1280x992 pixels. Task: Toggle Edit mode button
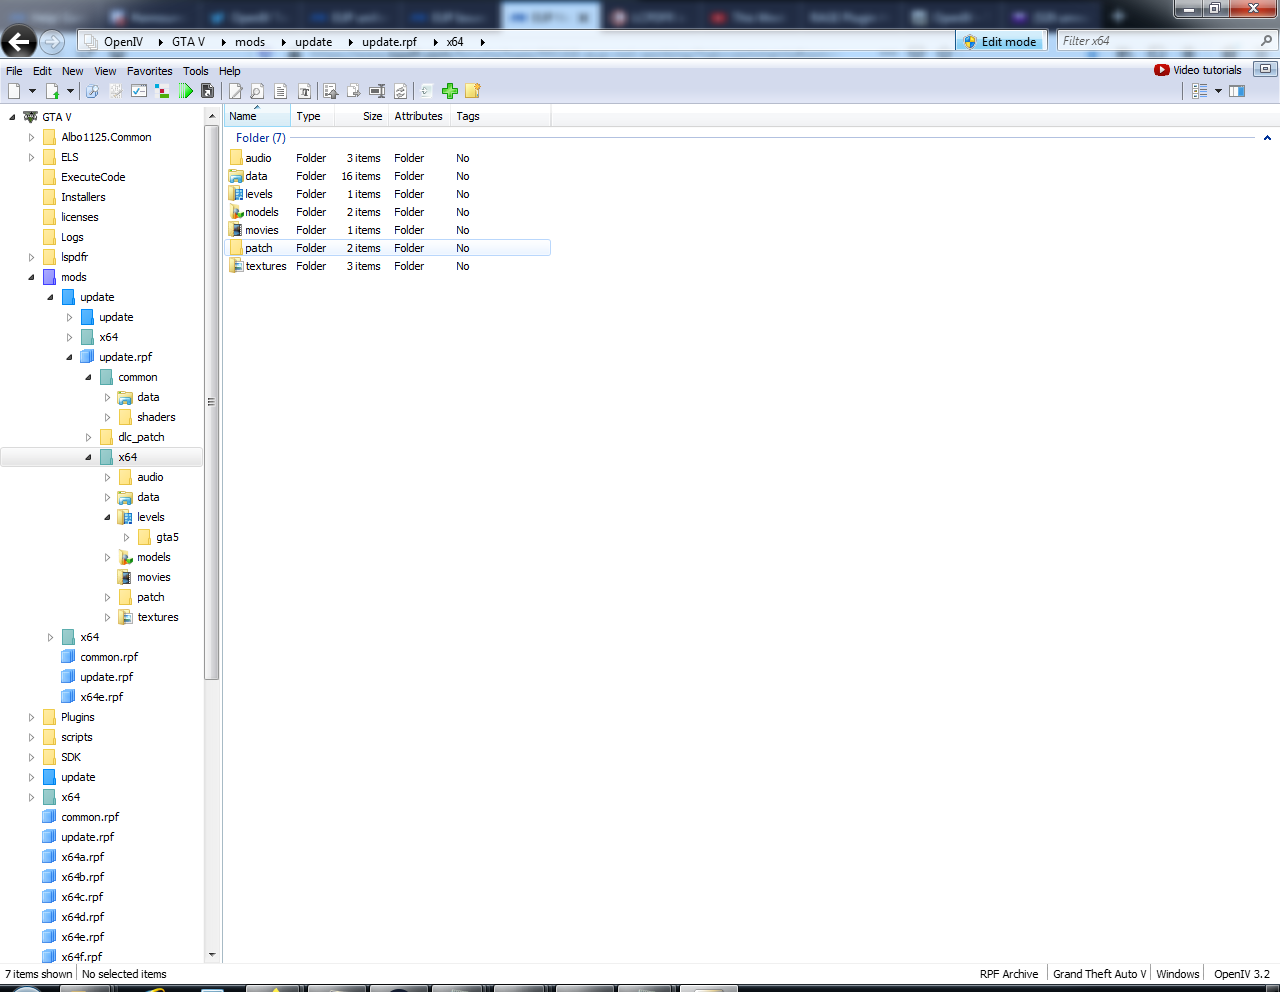pyautogui.click(x=1000, y=41)
